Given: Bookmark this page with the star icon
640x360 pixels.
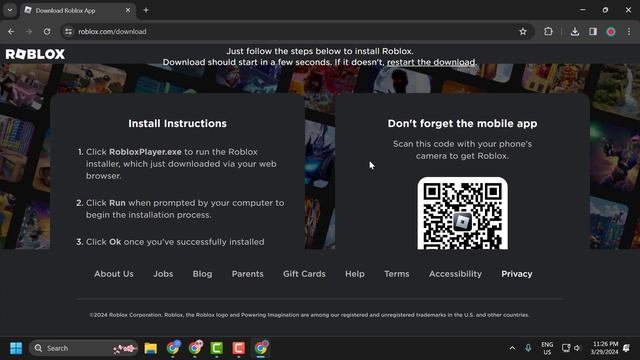Looking at the screenshot, I should coord(523,31).
